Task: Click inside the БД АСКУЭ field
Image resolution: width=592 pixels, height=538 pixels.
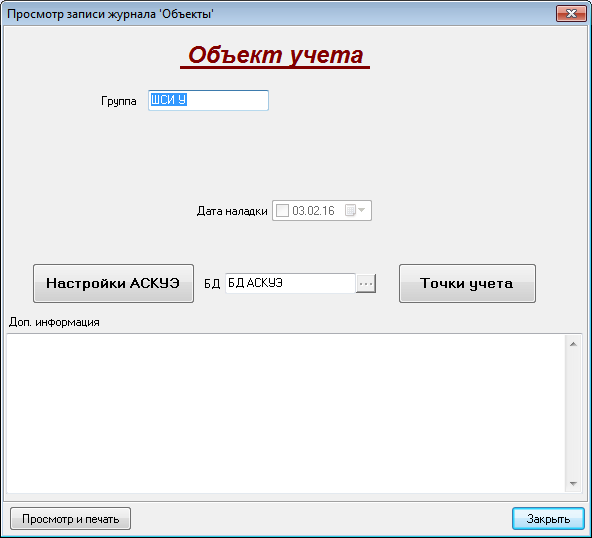Action: pyautogui.click(x=290, y=284)
